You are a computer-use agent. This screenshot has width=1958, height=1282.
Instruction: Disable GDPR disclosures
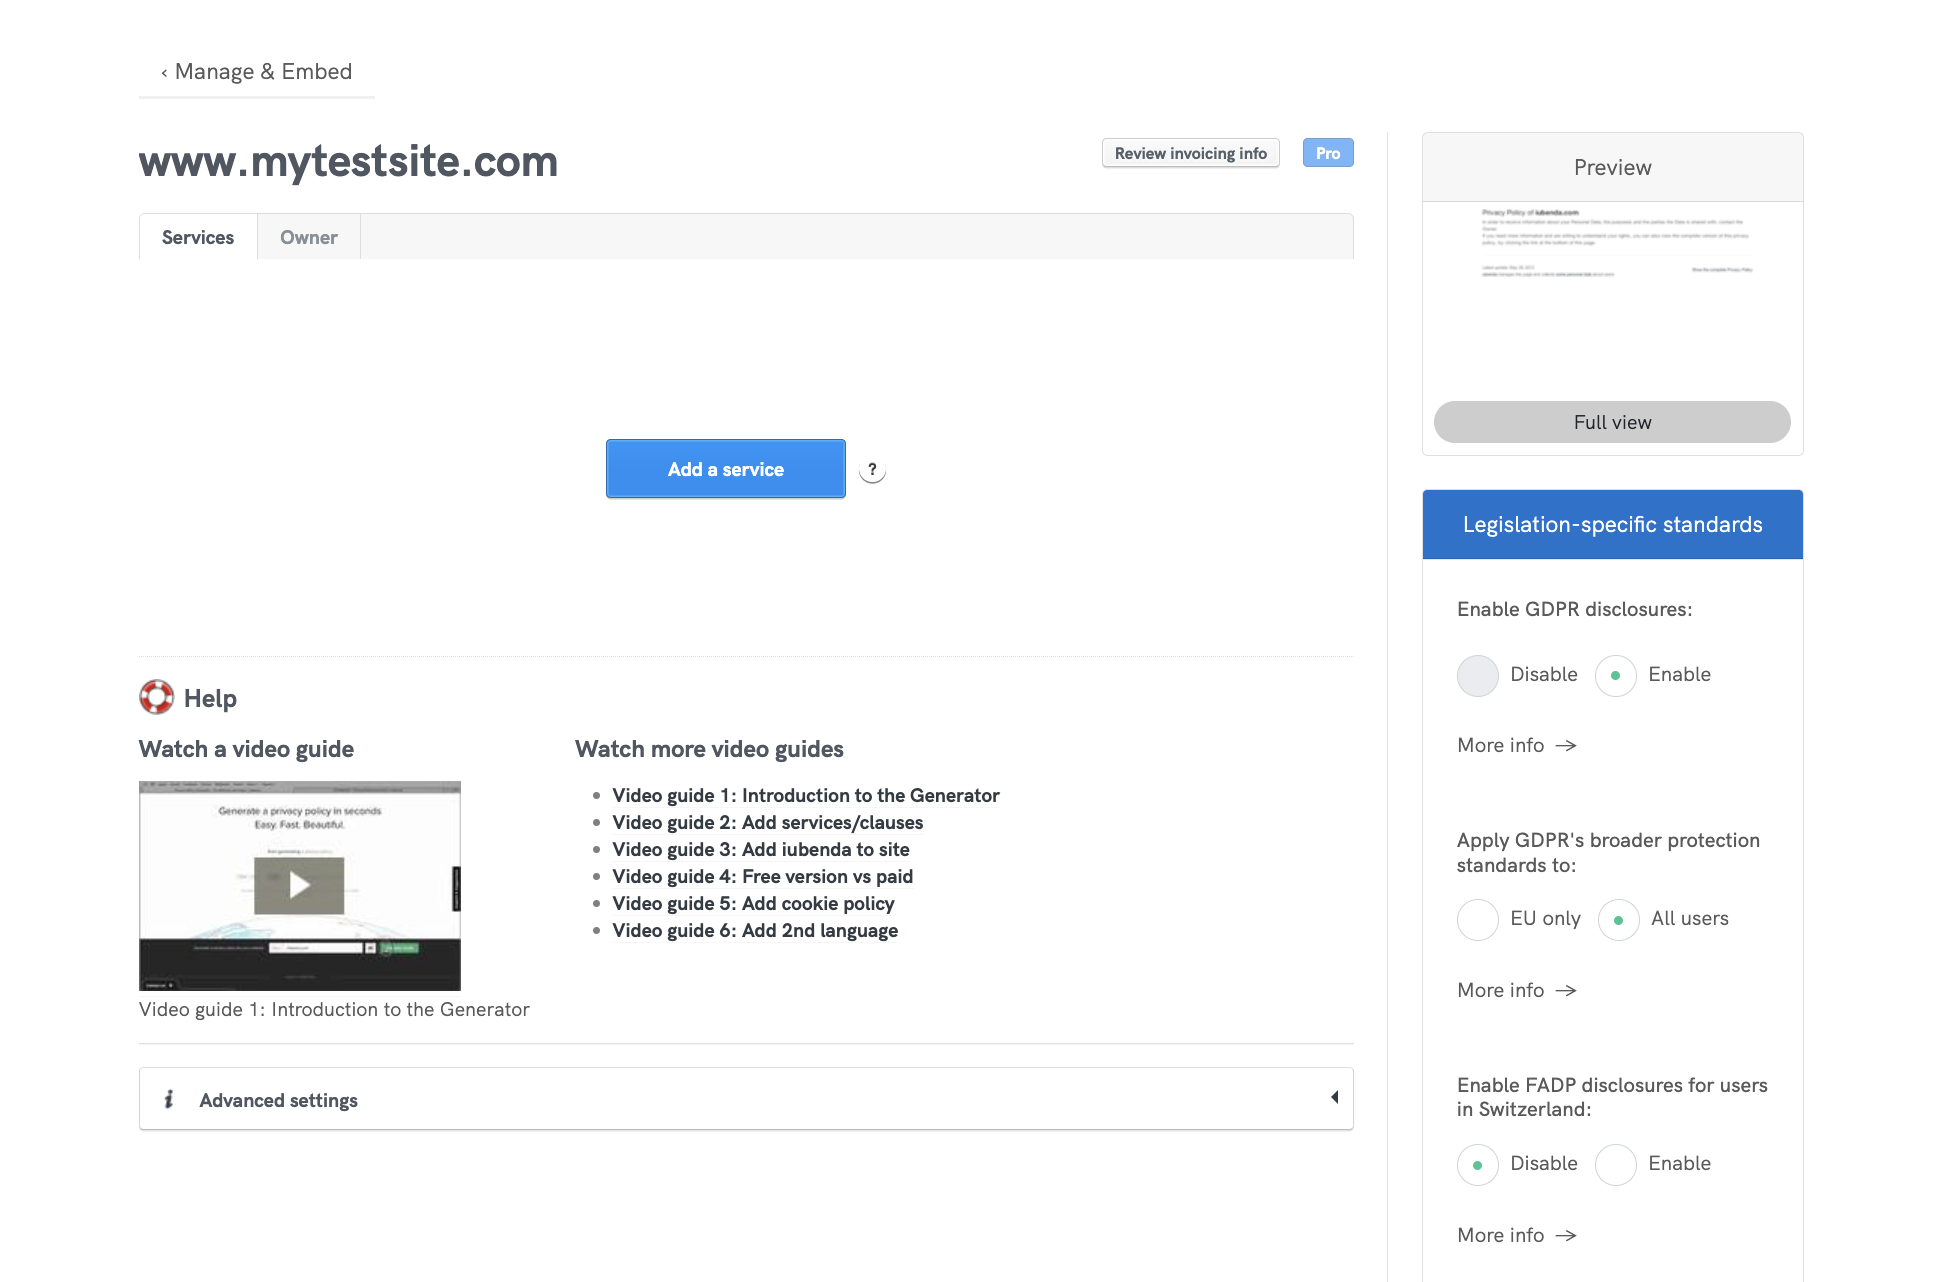click(x=1477, y=675)
